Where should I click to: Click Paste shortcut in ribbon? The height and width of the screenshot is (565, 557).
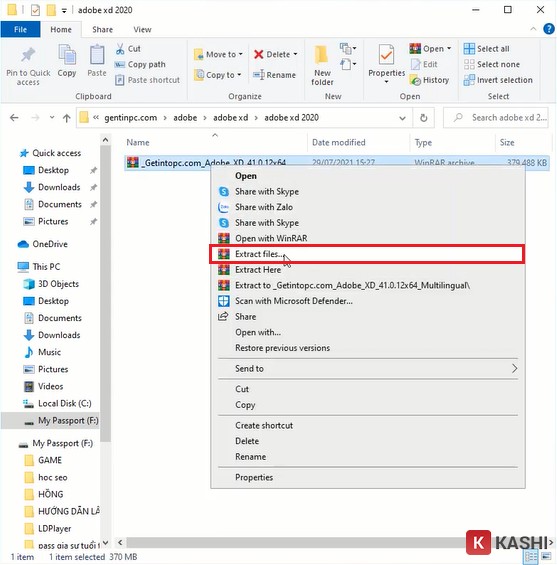tap(147, 80)
